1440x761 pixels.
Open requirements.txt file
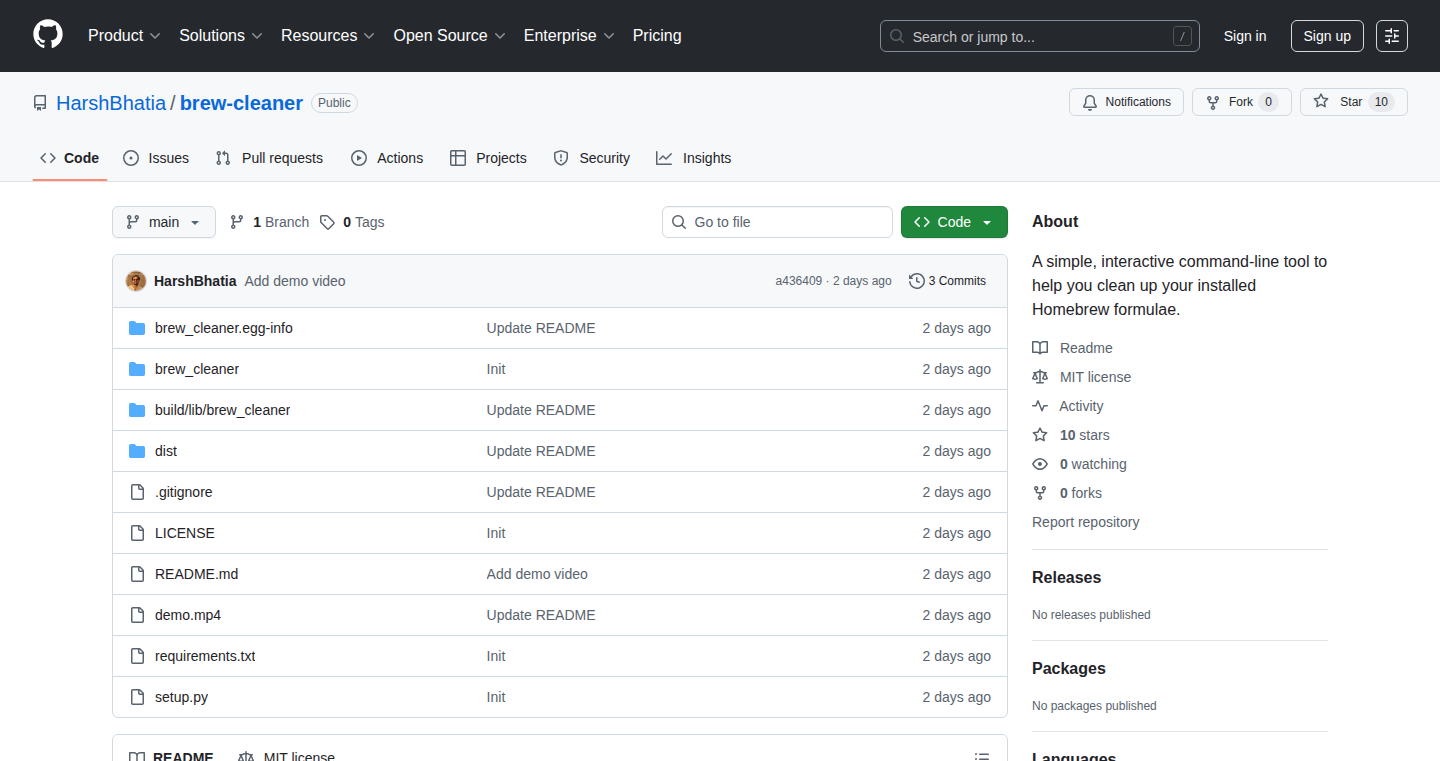coord(205,656)
